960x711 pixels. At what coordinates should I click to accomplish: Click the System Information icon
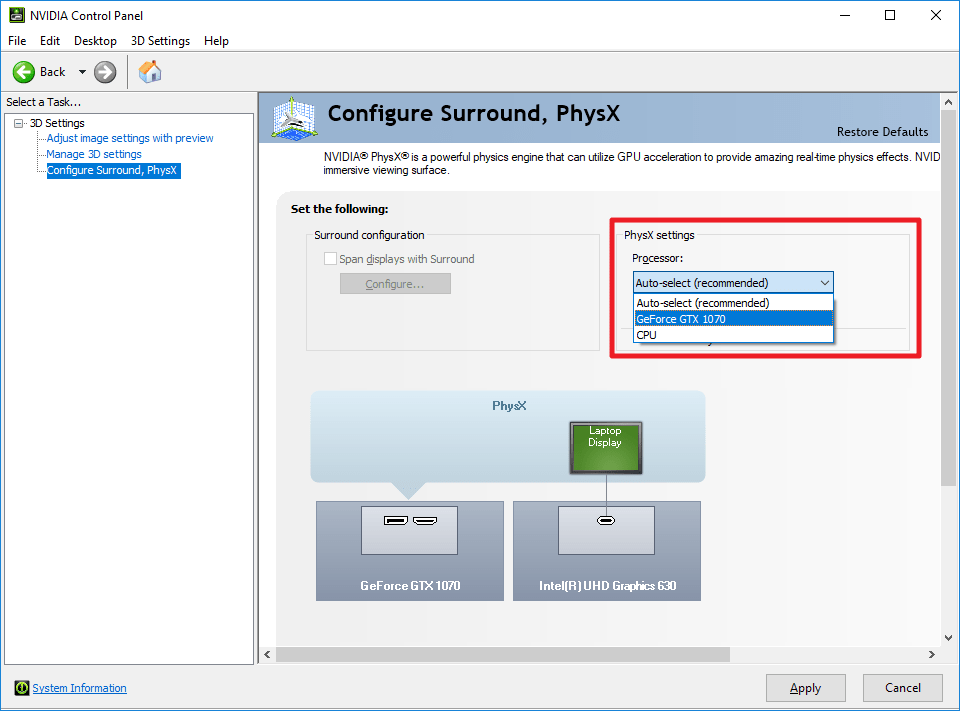pyautogui.click(x=22, y=688)
